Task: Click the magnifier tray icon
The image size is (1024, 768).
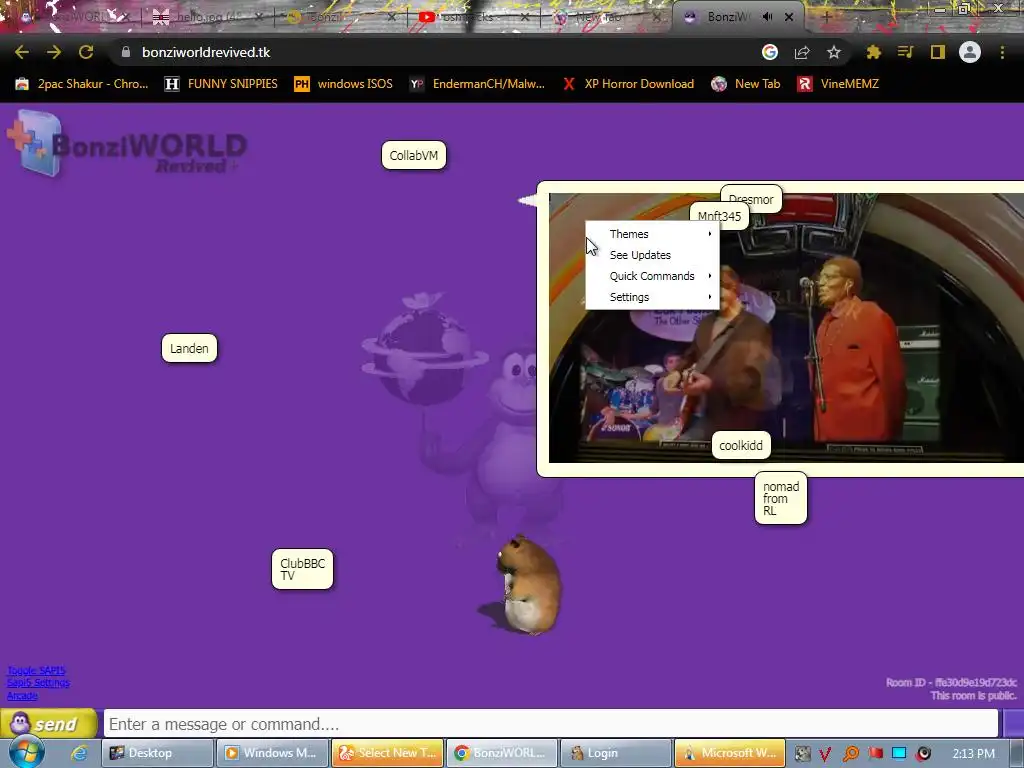Action: coord(850,754)
